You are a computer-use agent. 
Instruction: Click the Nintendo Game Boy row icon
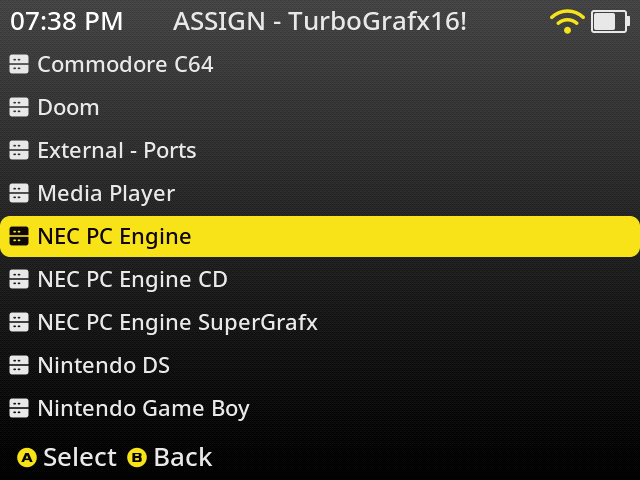click(x=19, y=409)
